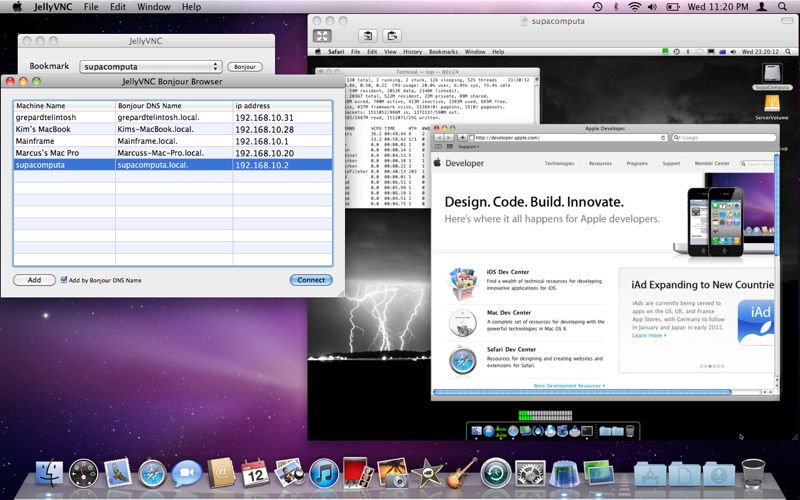The width and height of the screenshot is (800, 500).
Task: Click the URL field showing developer.apple.com
Action: pos(568,137)
